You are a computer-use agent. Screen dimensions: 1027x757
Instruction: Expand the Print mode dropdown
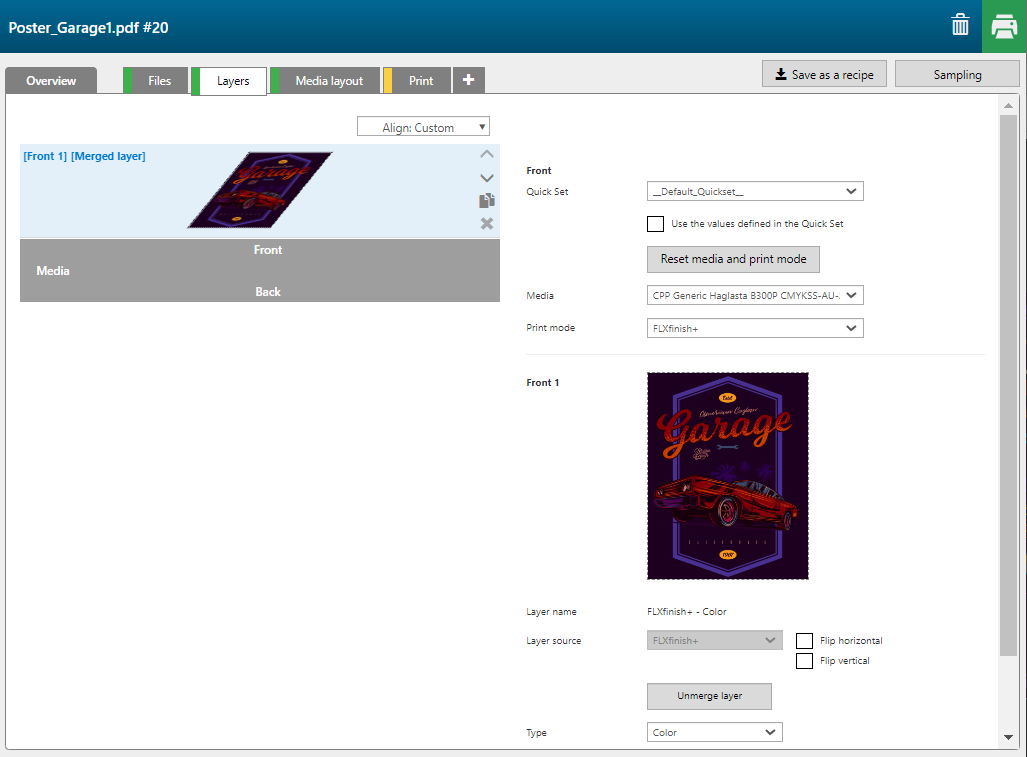click(x=755, y=328)
